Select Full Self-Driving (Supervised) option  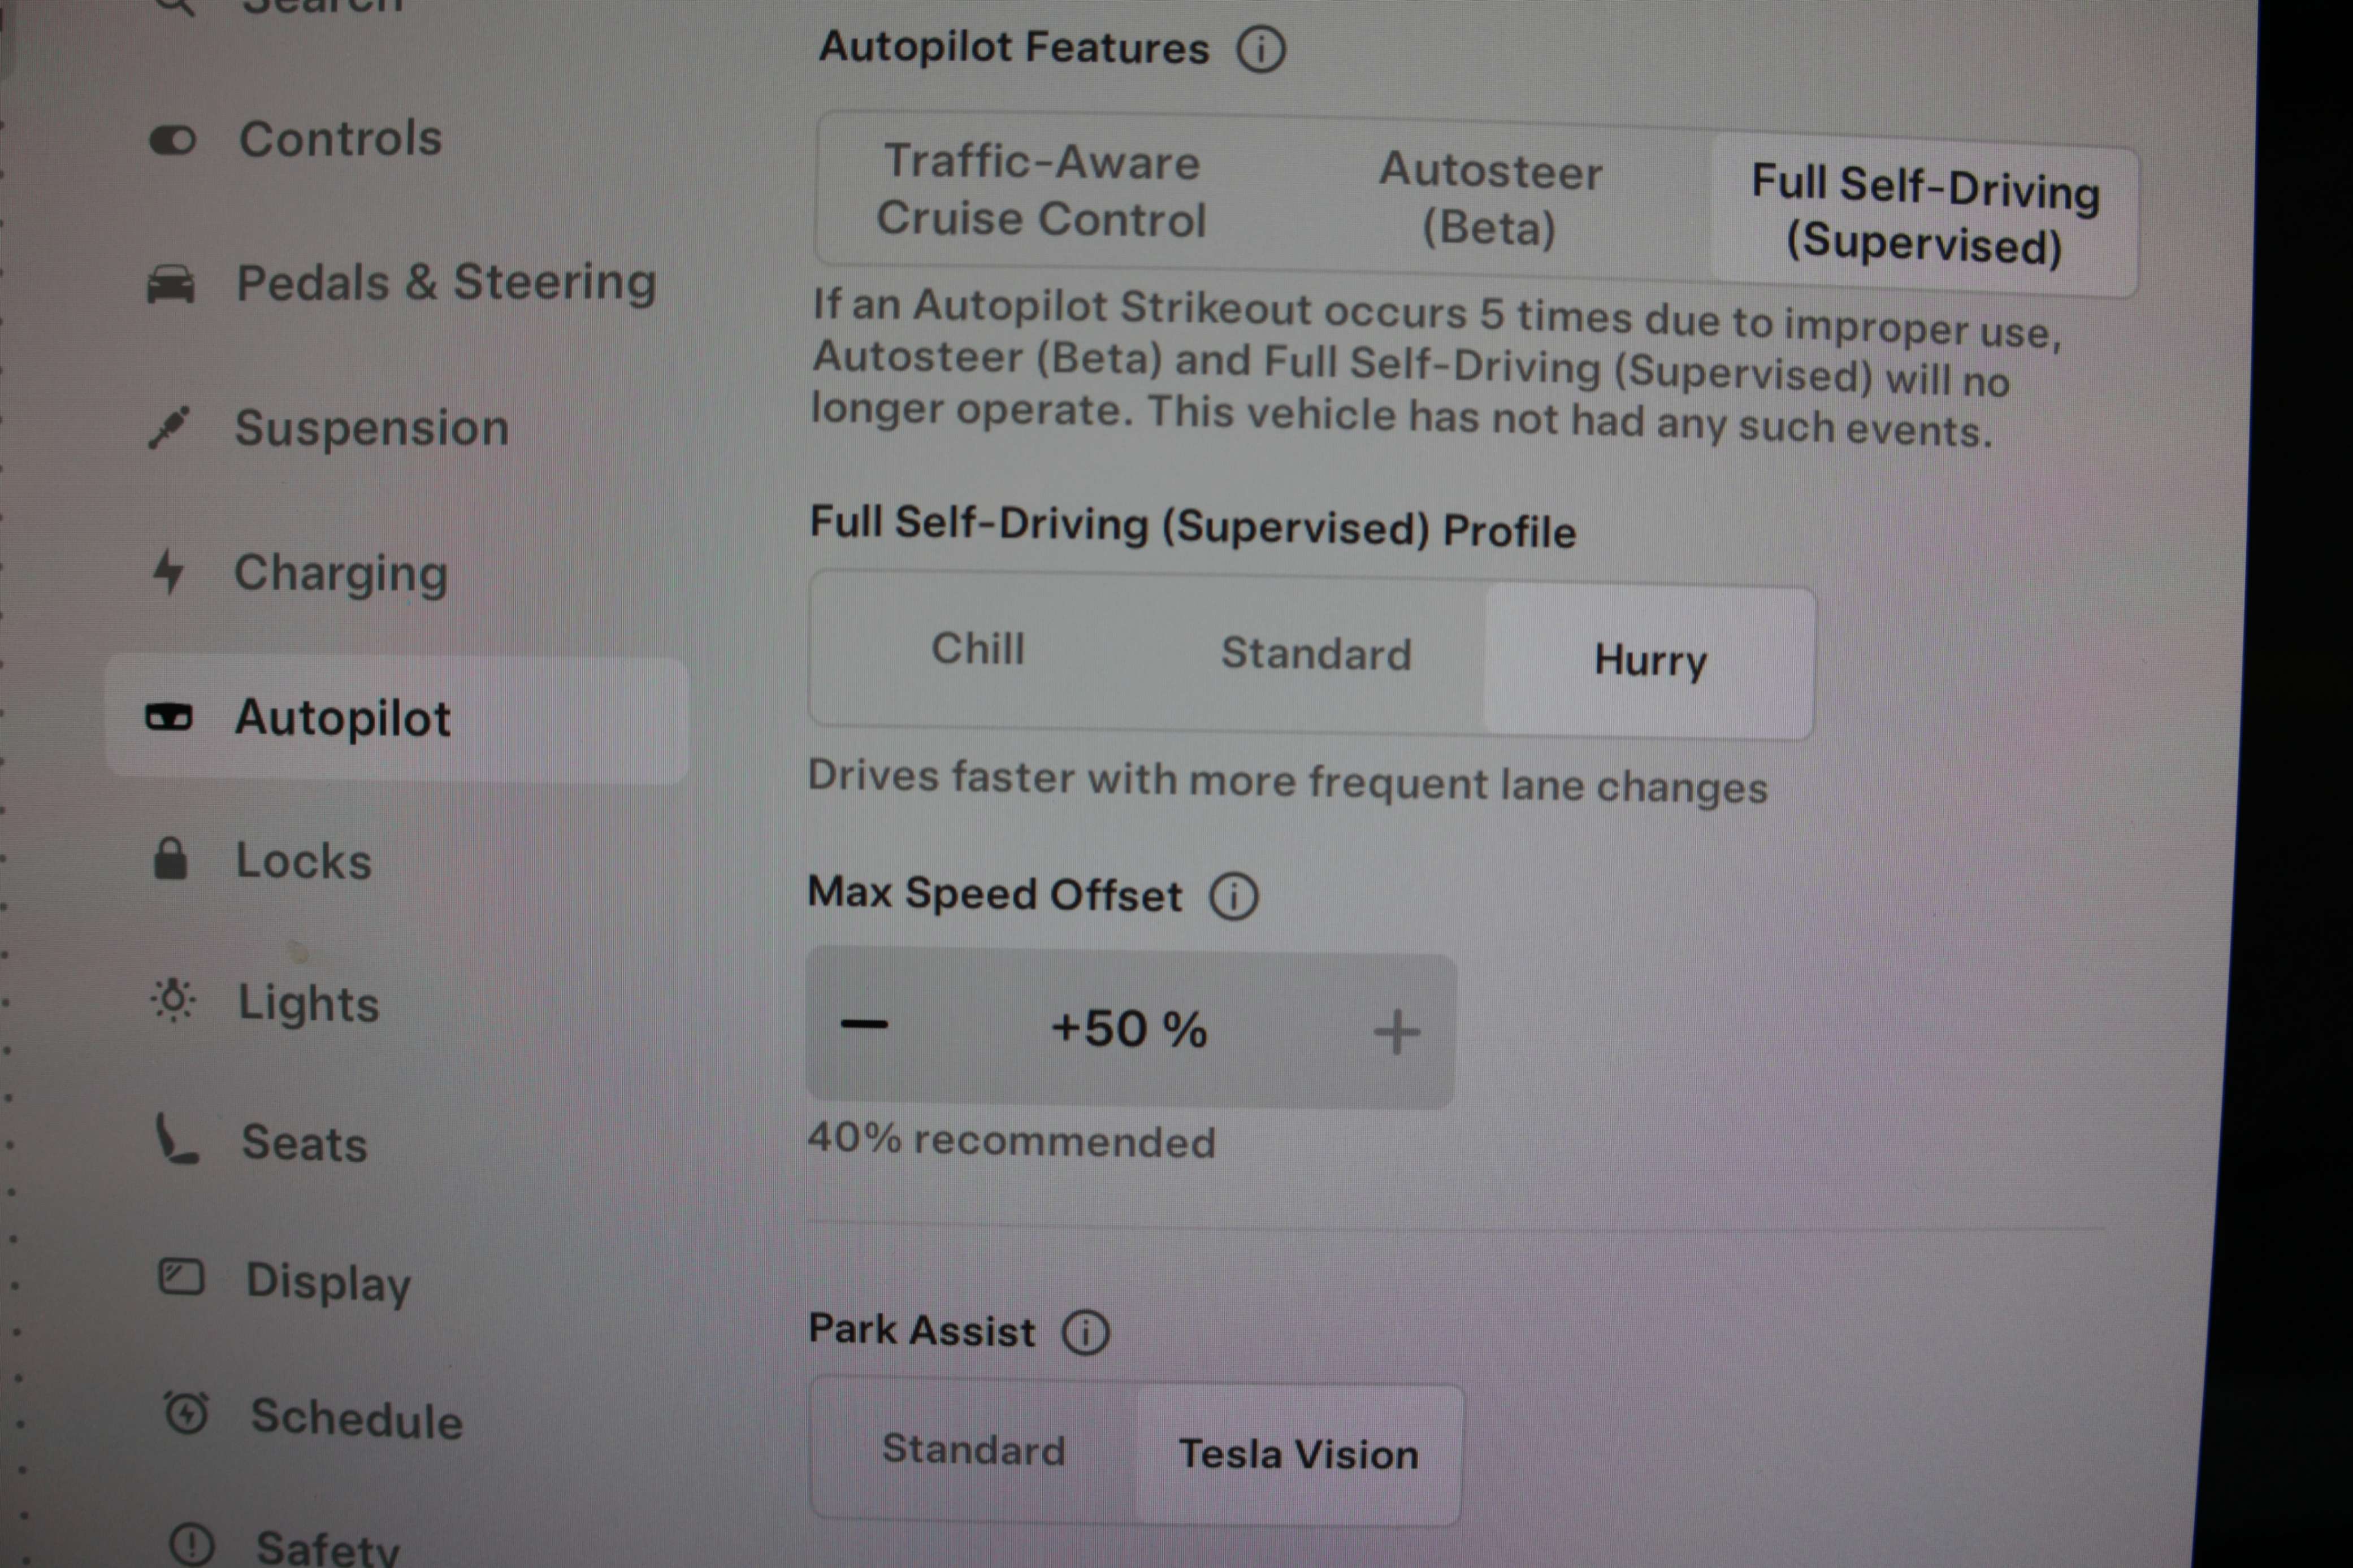1924,215
